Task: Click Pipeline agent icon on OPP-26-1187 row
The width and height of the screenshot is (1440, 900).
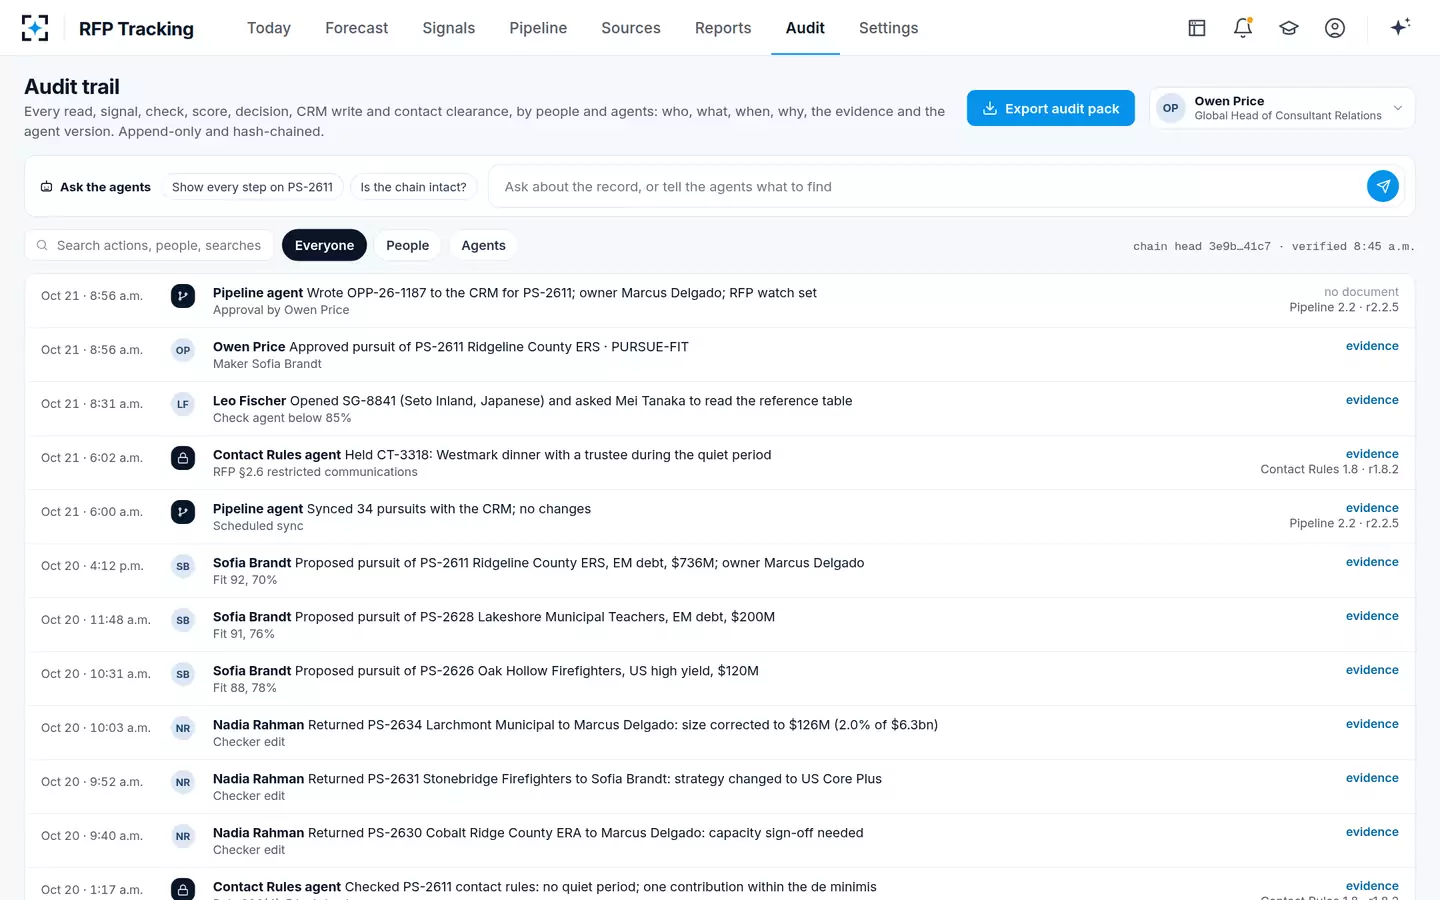Action: point(183,296)
